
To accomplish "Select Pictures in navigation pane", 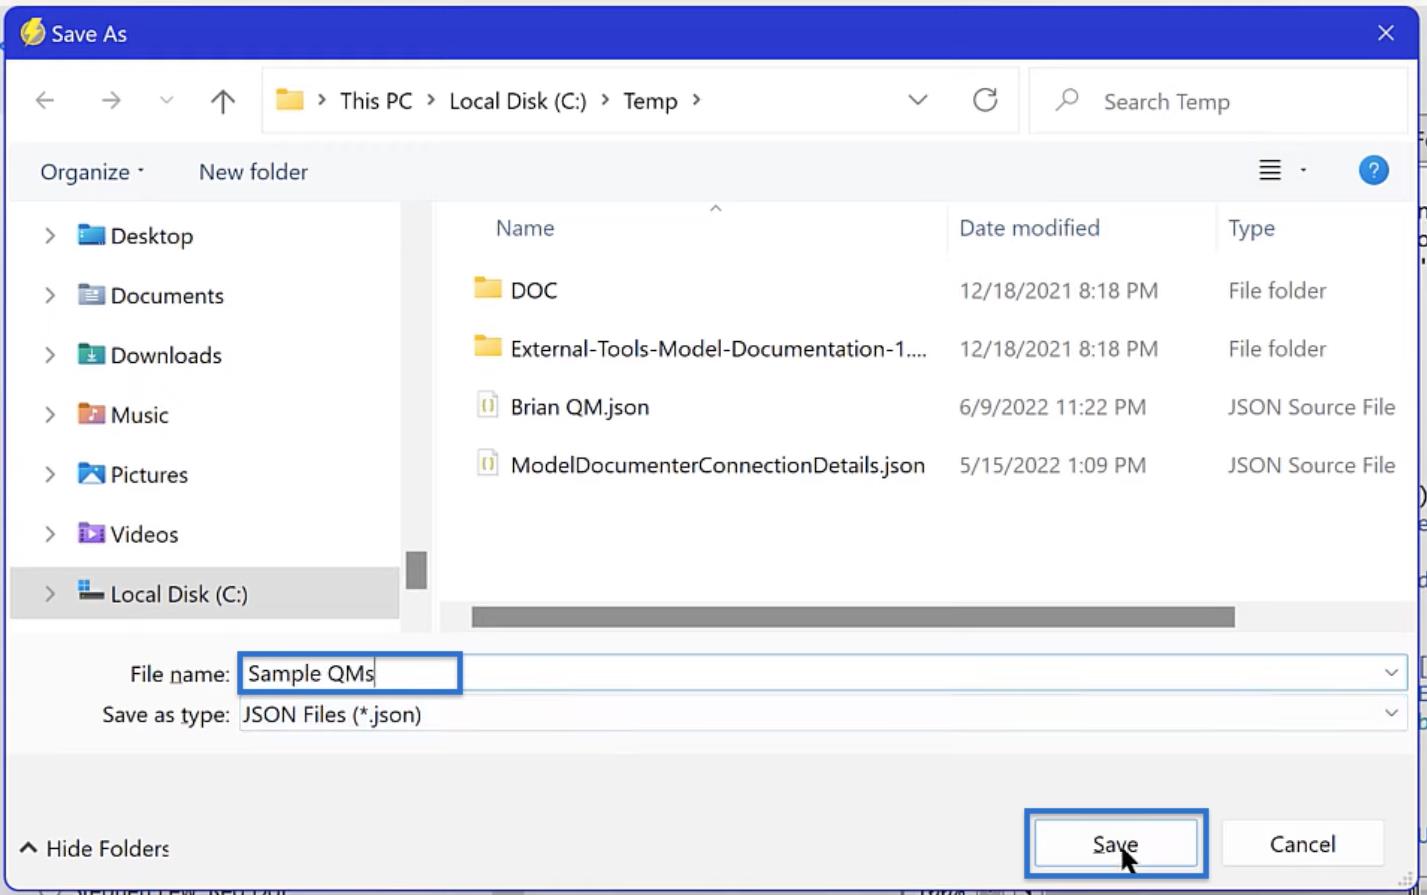I will point(149,475).
